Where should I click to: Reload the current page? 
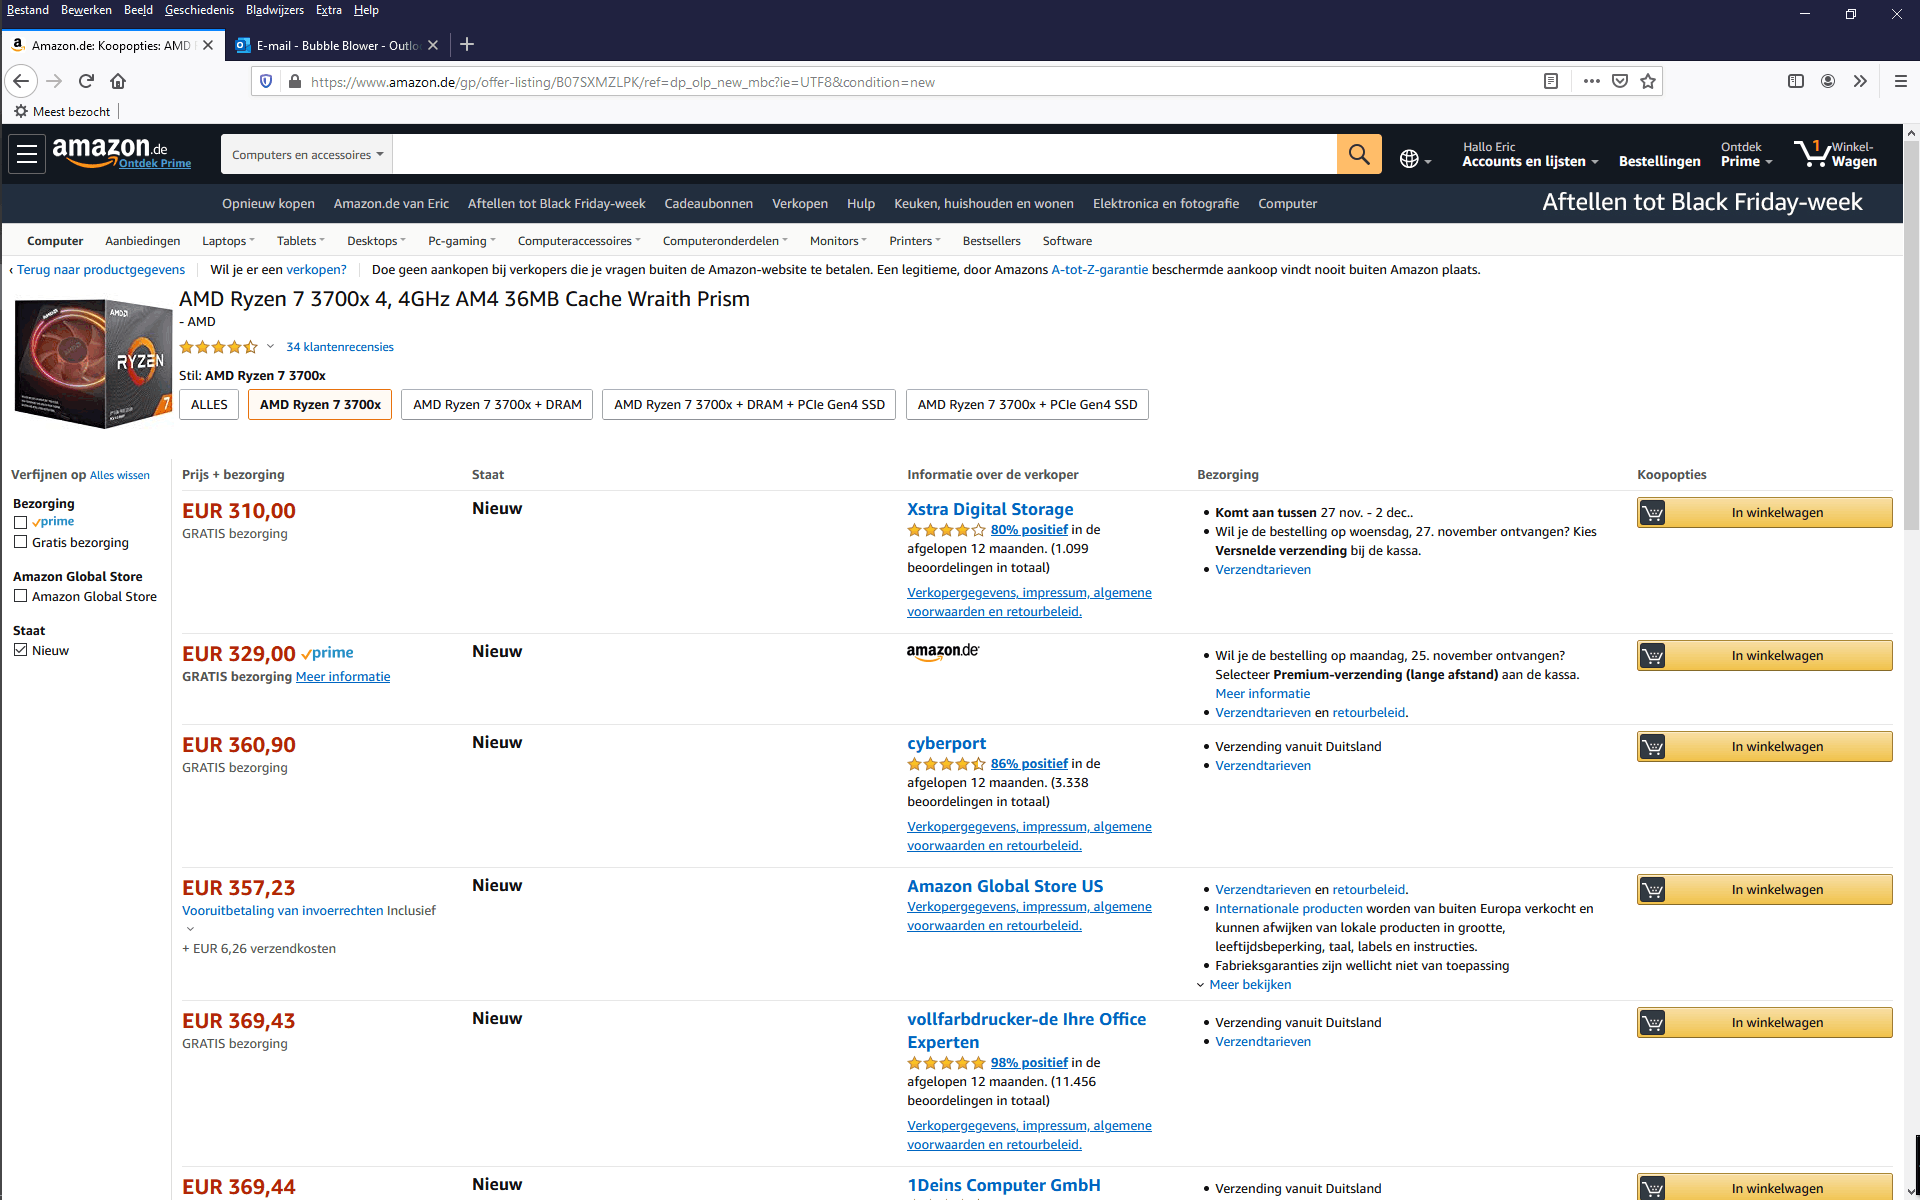coord(86,81)
